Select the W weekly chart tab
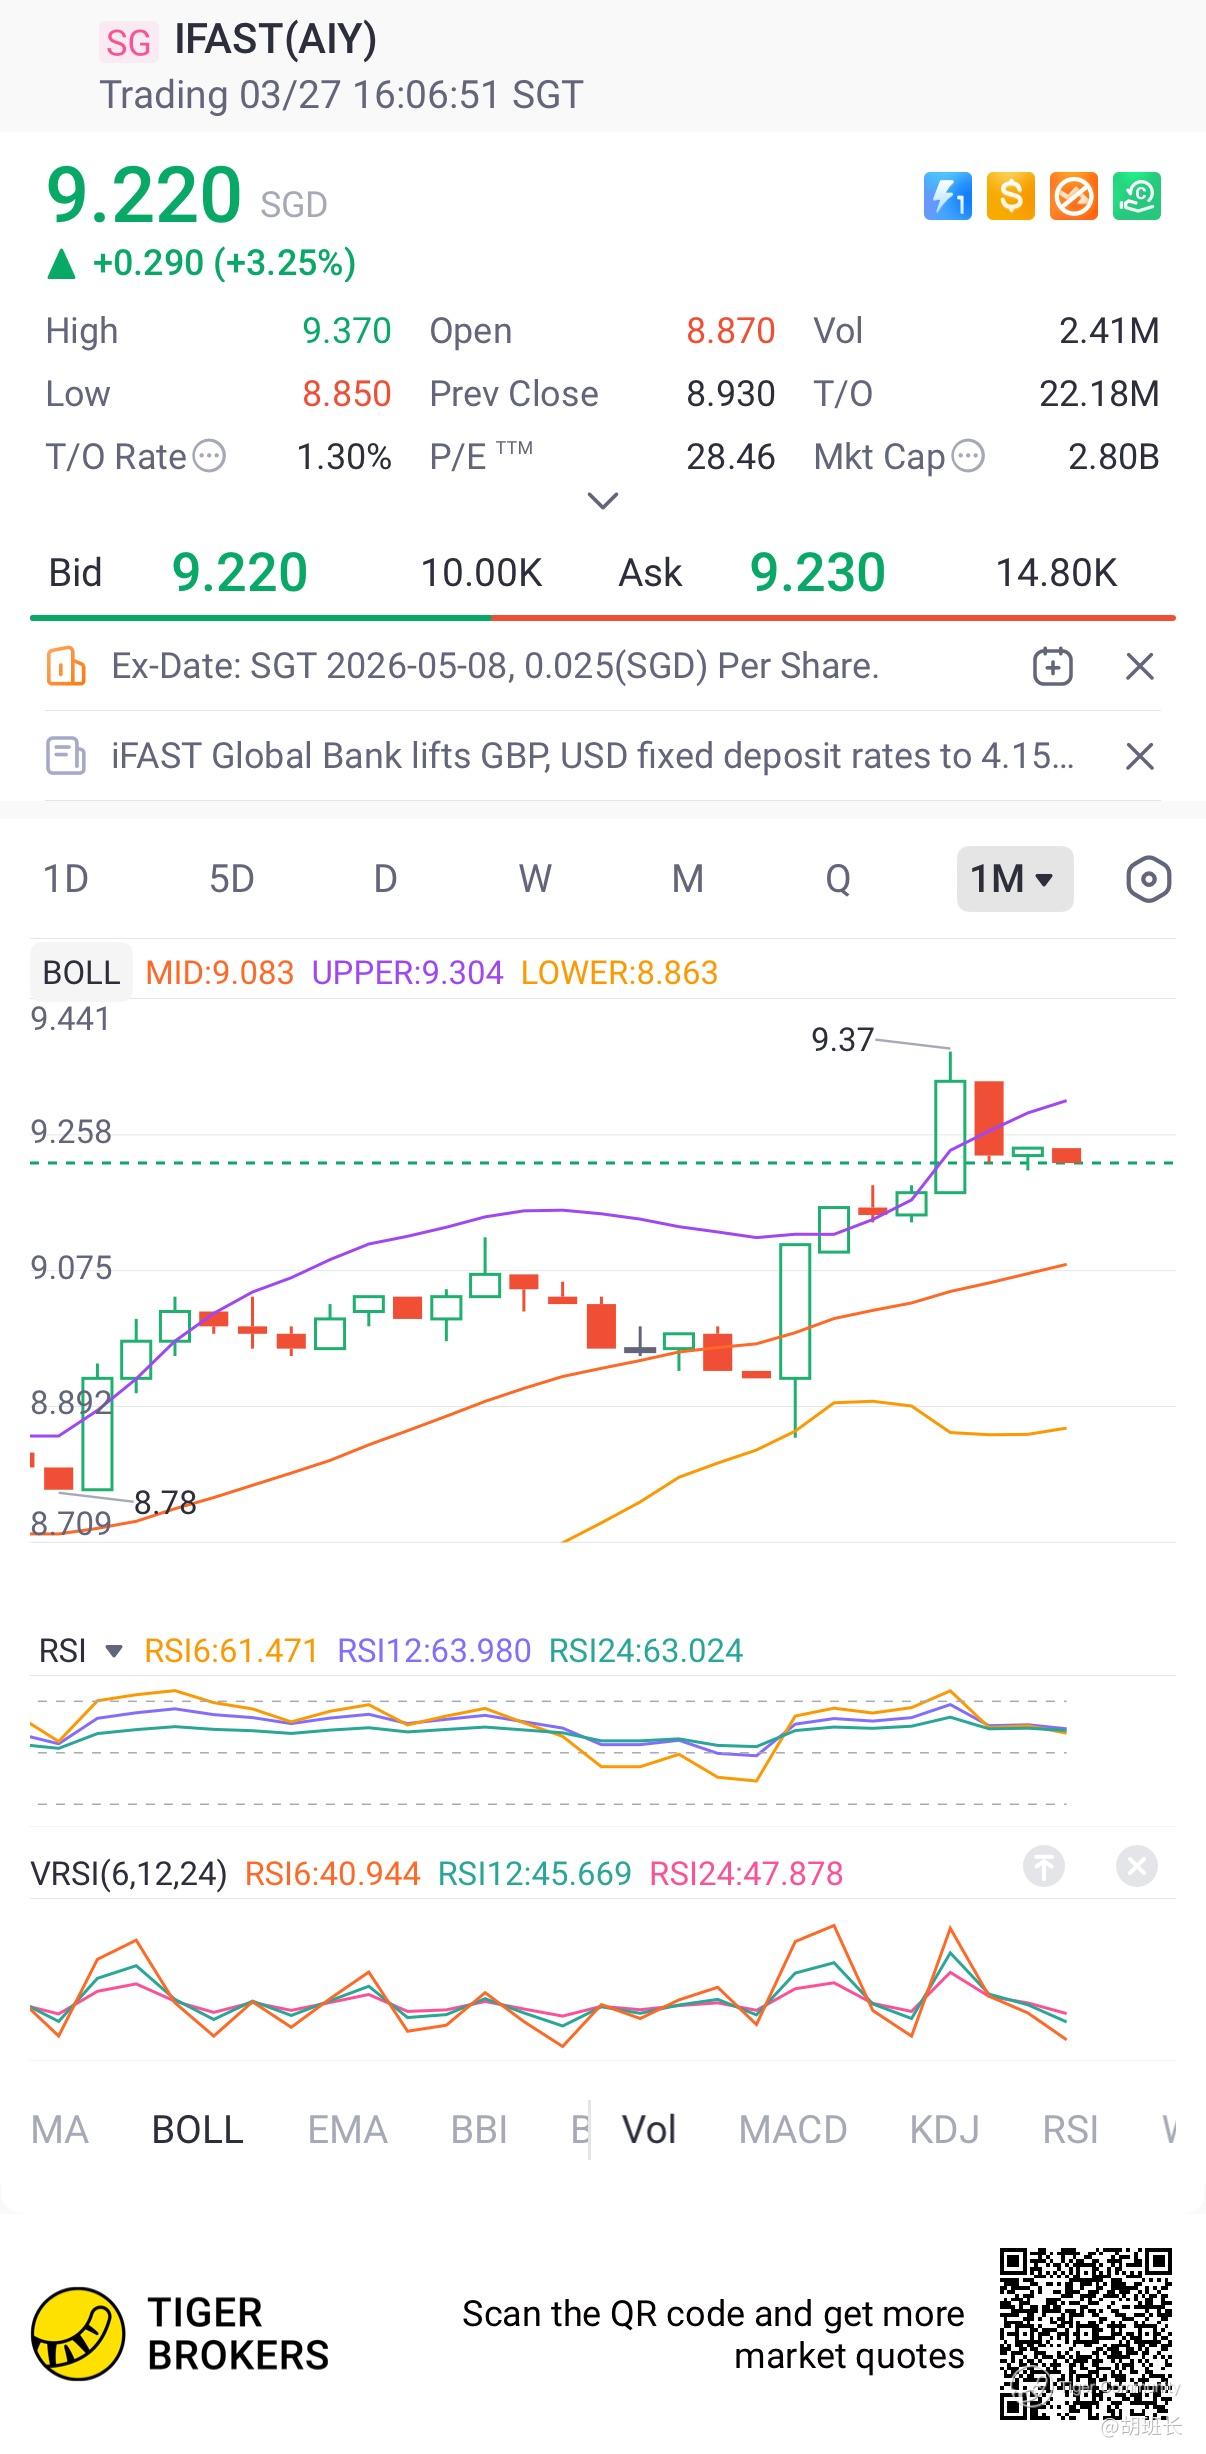 pyautogui.click(x=535, y=880)
